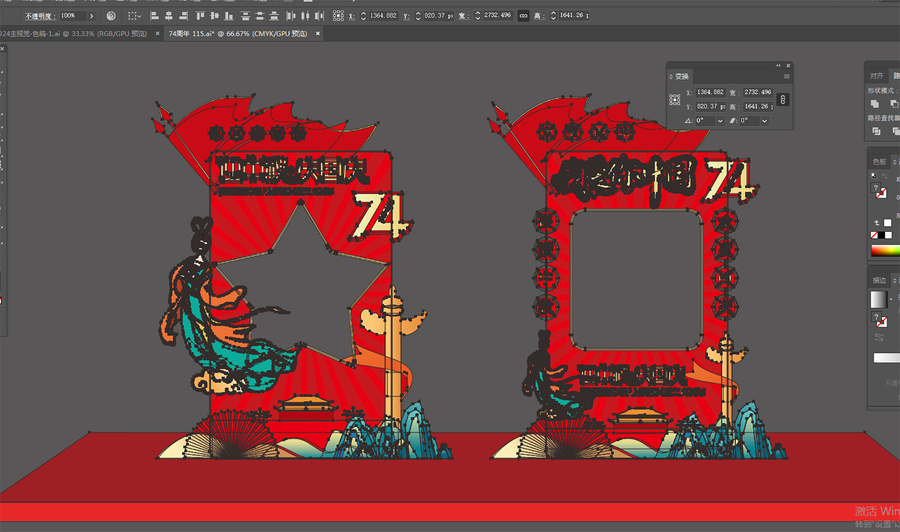Click vertical align center icon
This screenshot has height=532, width=900.
click(214, 16)
